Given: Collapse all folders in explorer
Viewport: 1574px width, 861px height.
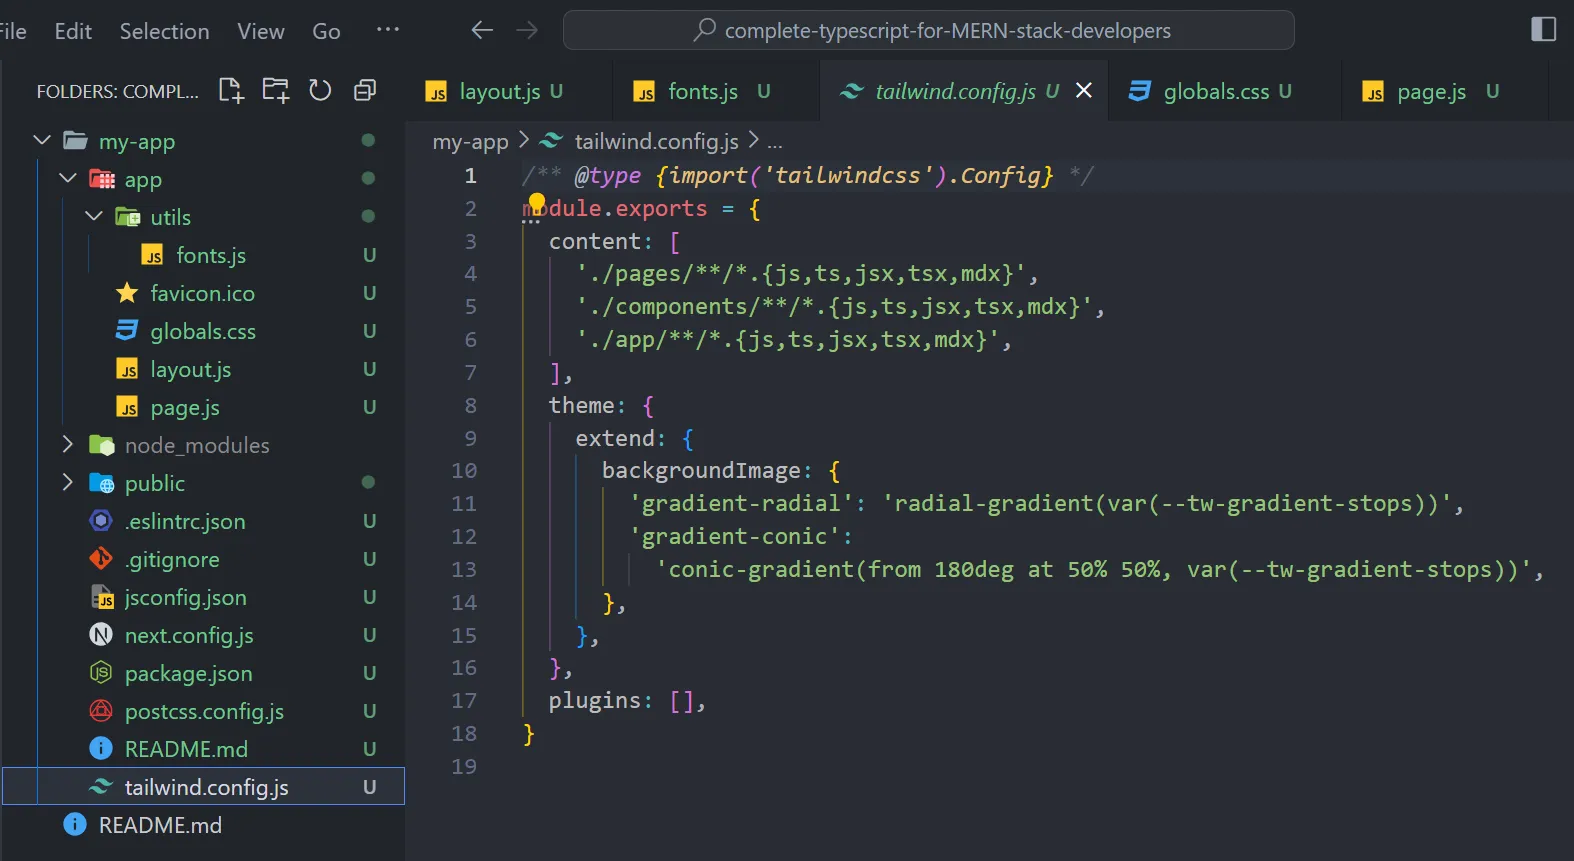Looking at the screenshot, I should click(365, 91).
